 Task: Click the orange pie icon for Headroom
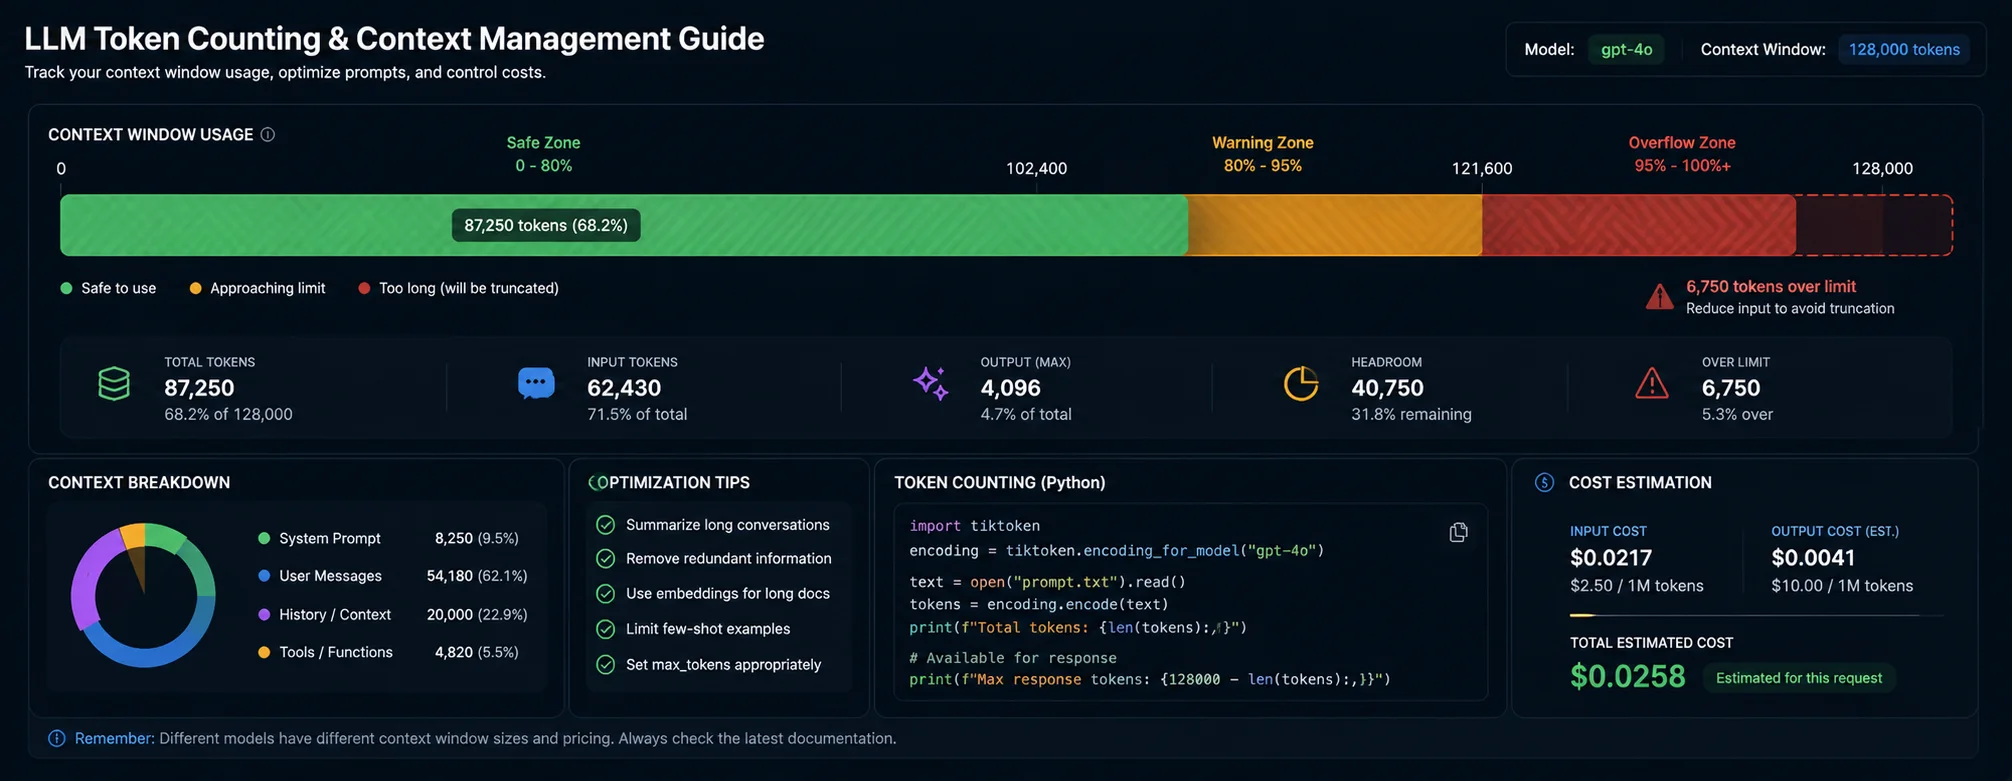tap(1301, 384)
